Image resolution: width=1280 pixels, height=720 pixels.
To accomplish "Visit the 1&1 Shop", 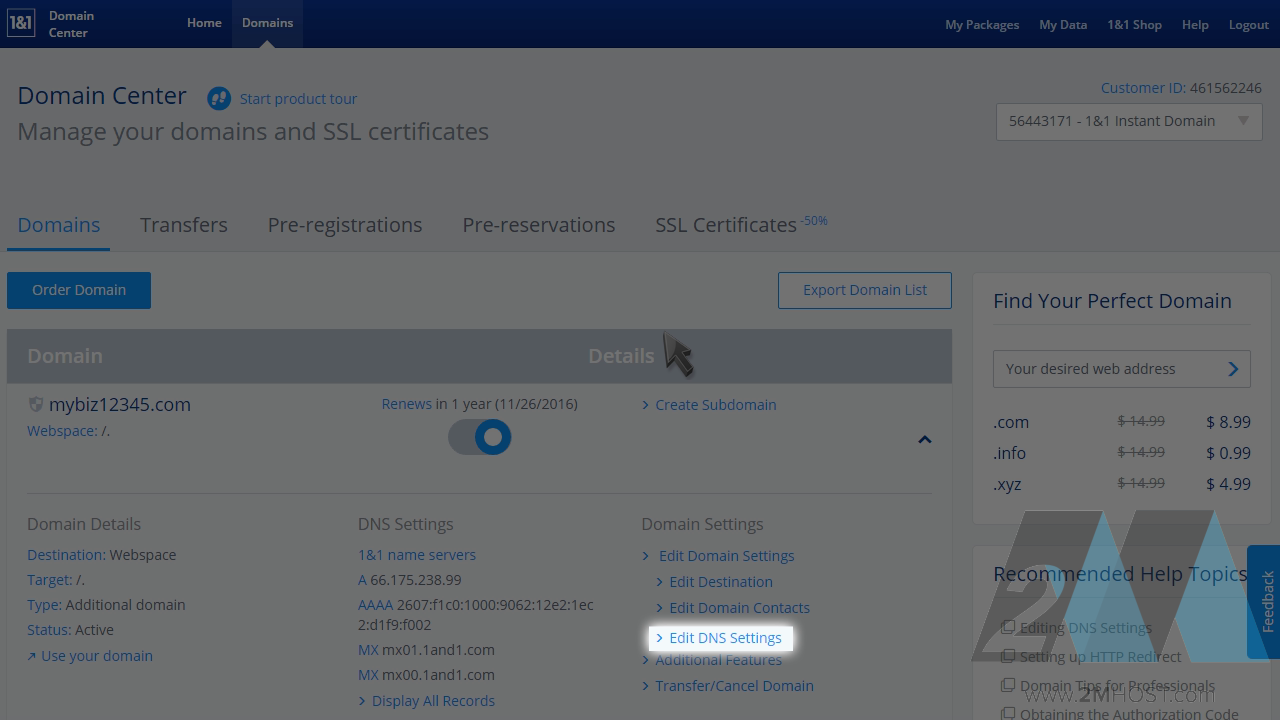I will pyautogui.click(x=1134, y=25).
